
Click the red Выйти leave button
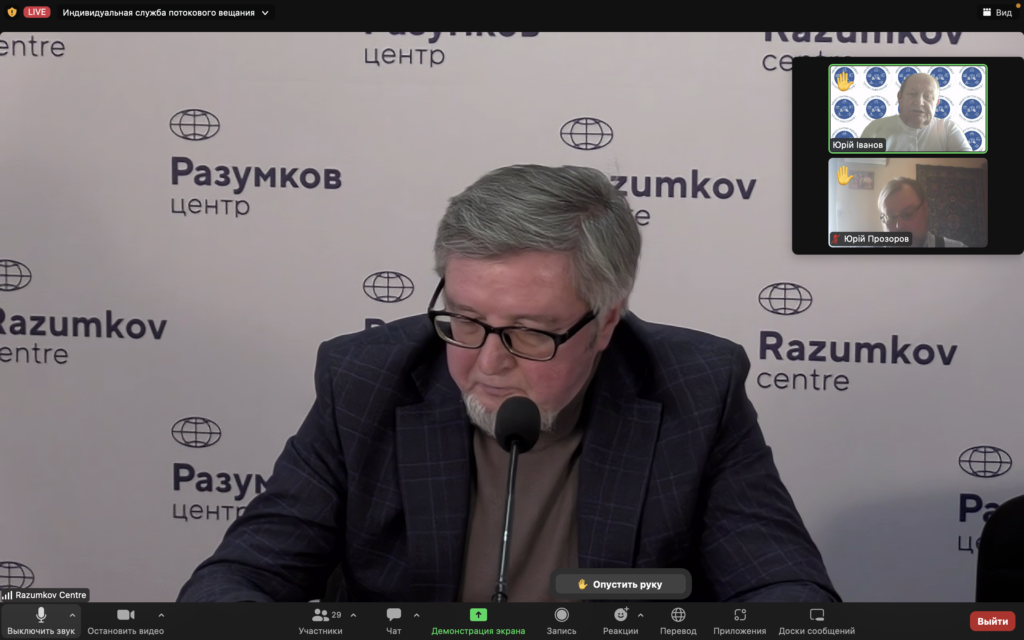(x=993, y=621)
